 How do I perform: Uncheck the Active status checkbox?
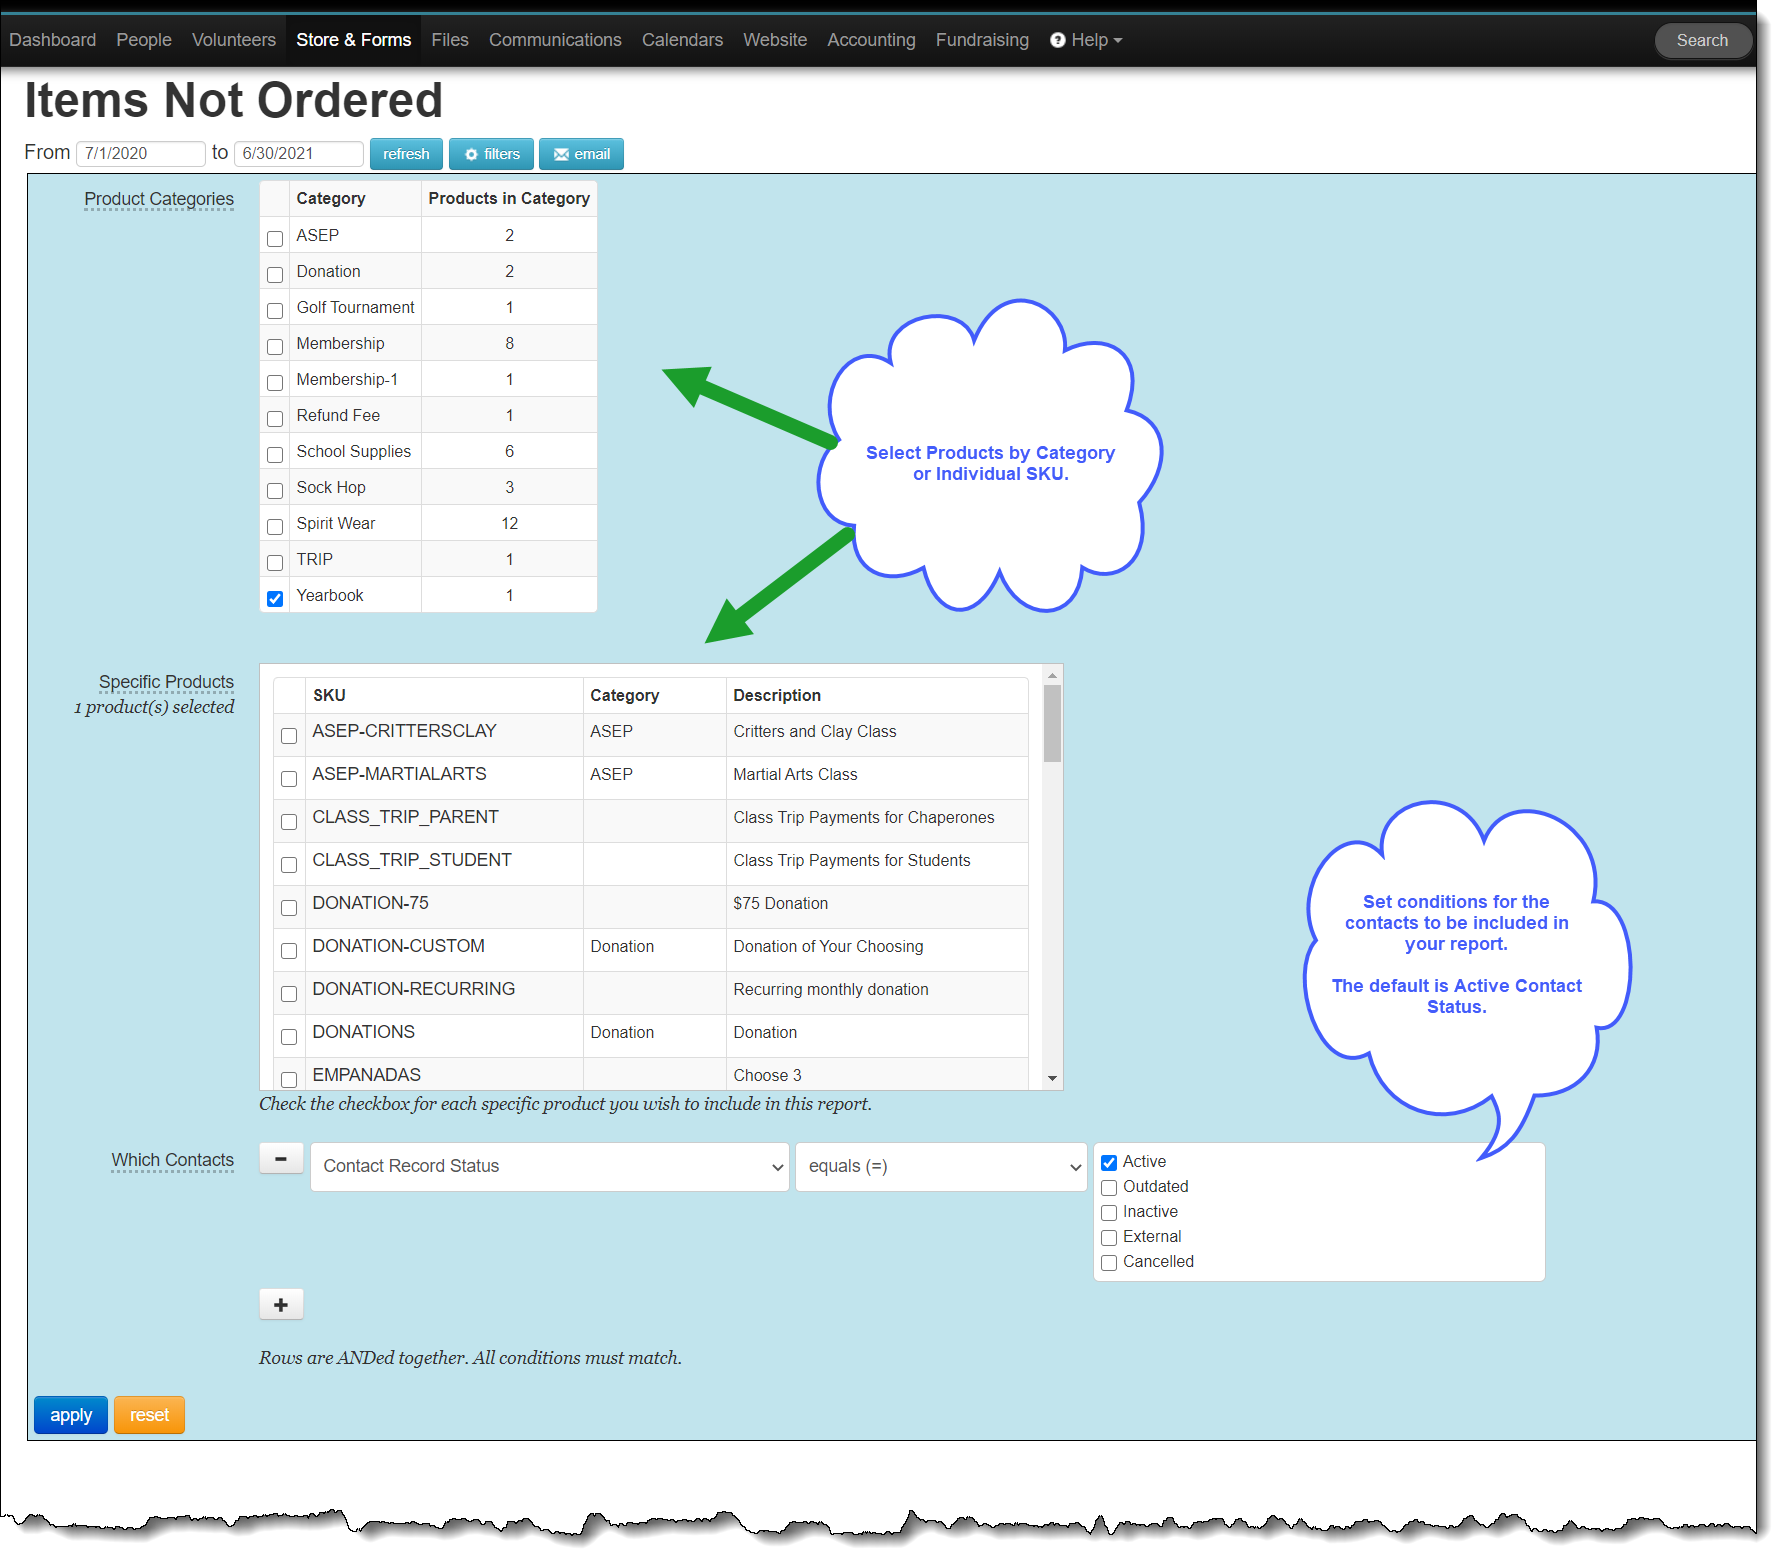pyautogui.click(x=1109, y=1163)
